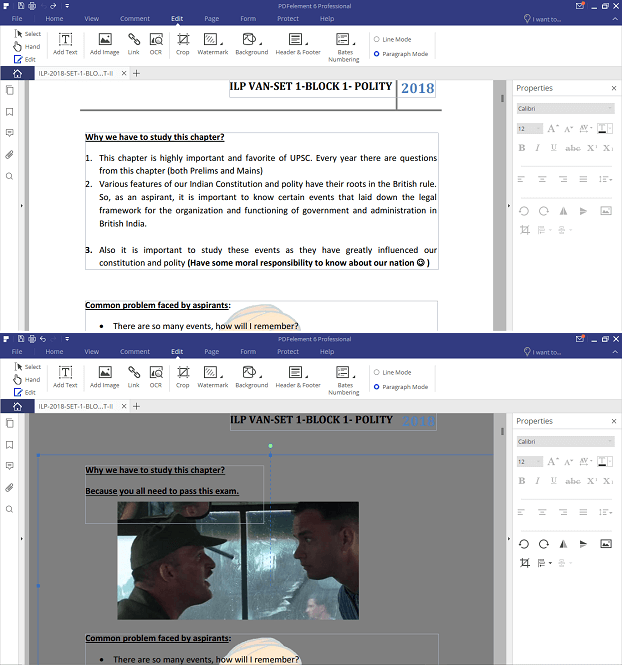The image size is (622, 665).
Task: Toggle superscript in top window Properties
Action: pos(592,148)
